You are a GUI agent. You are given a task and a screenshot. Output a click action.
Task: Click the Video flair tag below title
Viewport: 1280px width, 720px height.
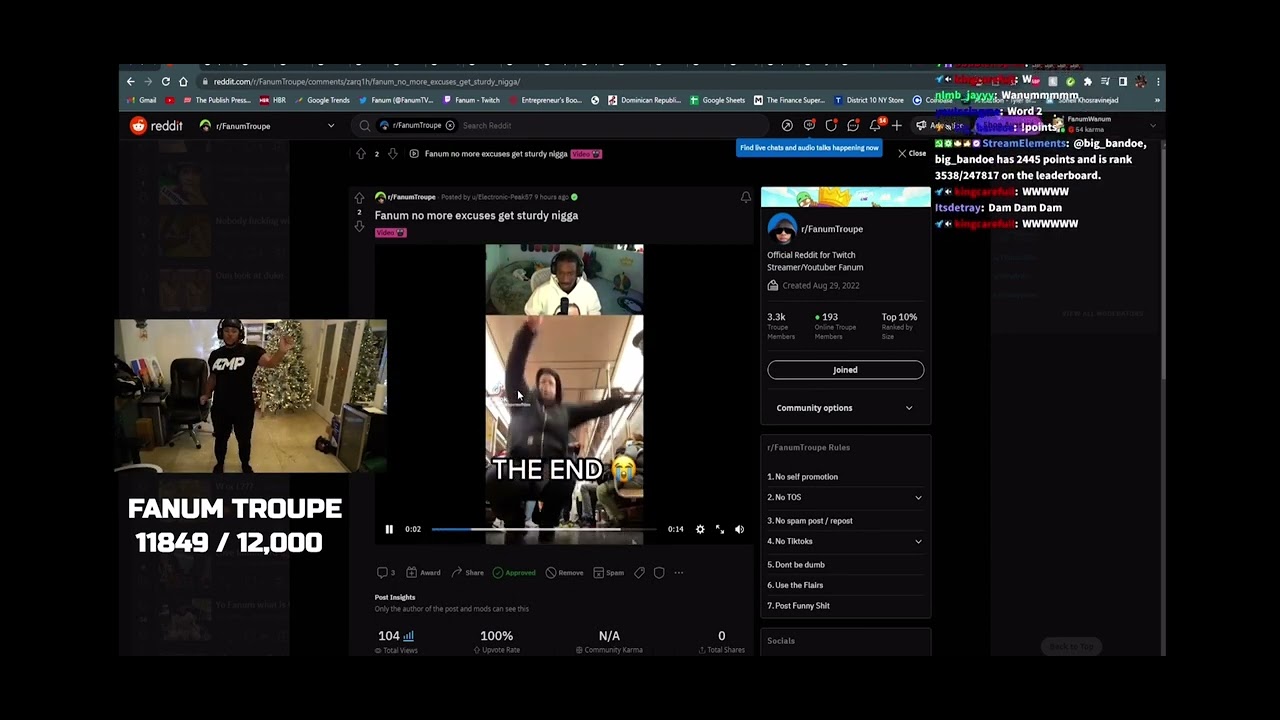click(x=390, y=232)
